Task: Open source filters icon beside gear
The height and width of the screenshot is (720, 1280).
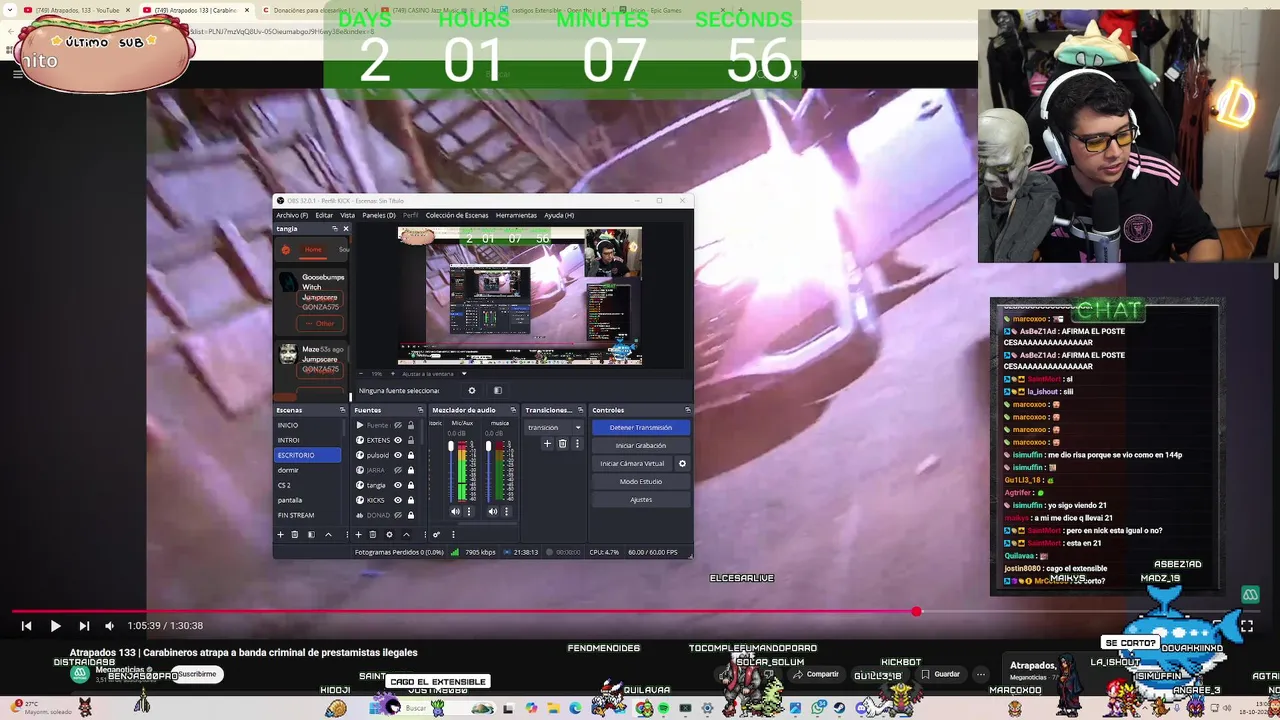Action: pyautogui.click(x=497, y=391)
